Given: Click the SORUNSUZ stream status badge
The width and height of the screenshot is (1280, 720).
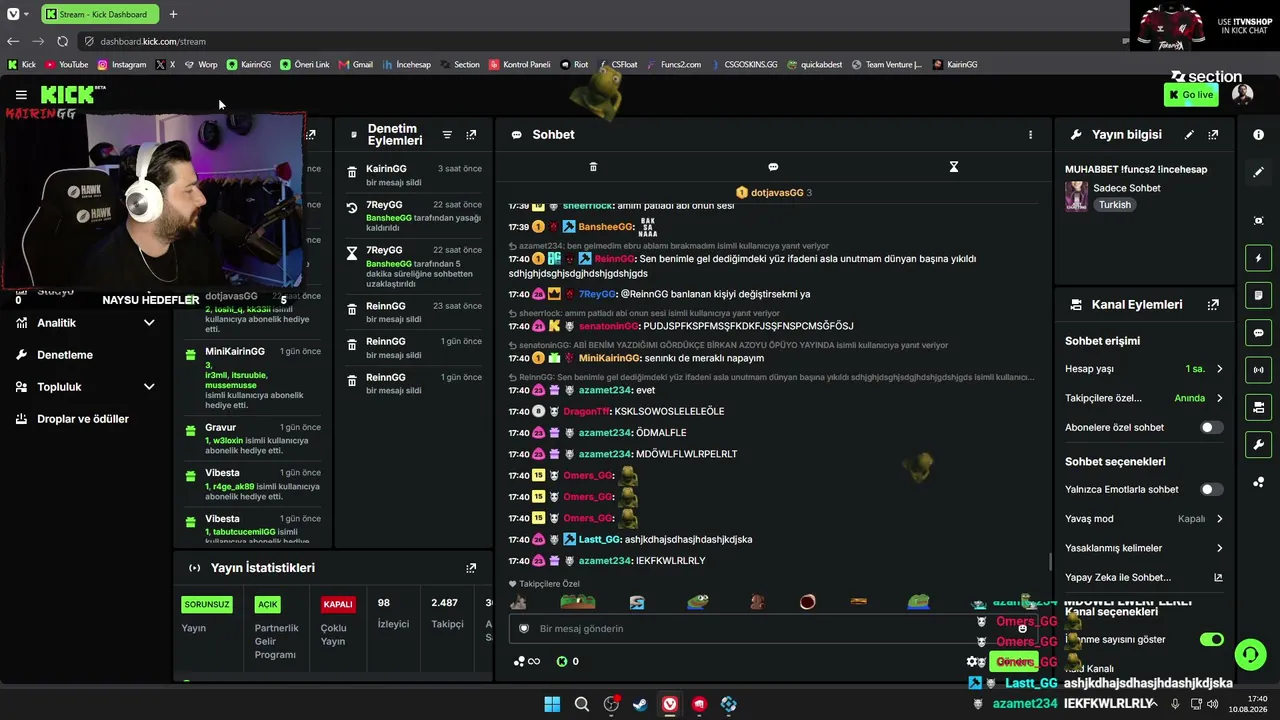Looking at the screenshot, I should [x=207, y=605].
